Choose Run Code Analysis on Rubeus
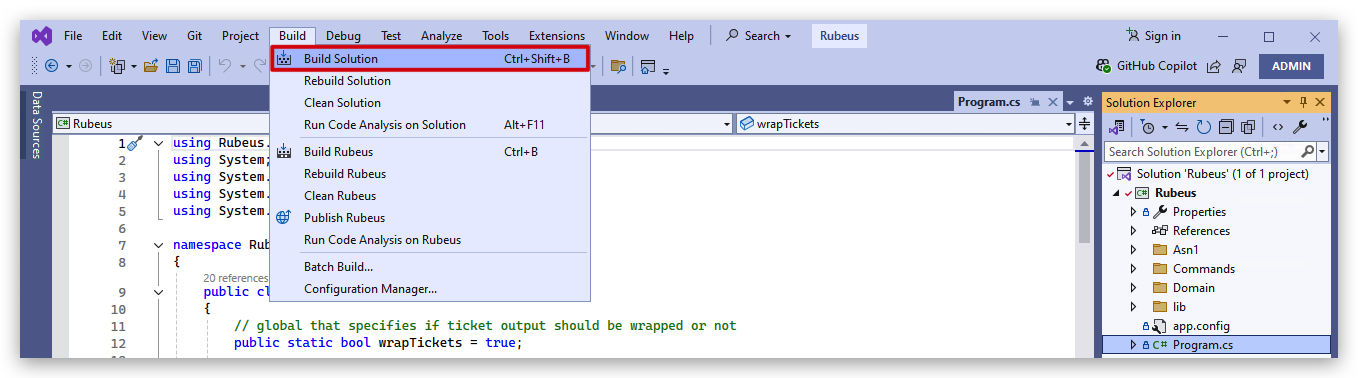 point(430,240)
